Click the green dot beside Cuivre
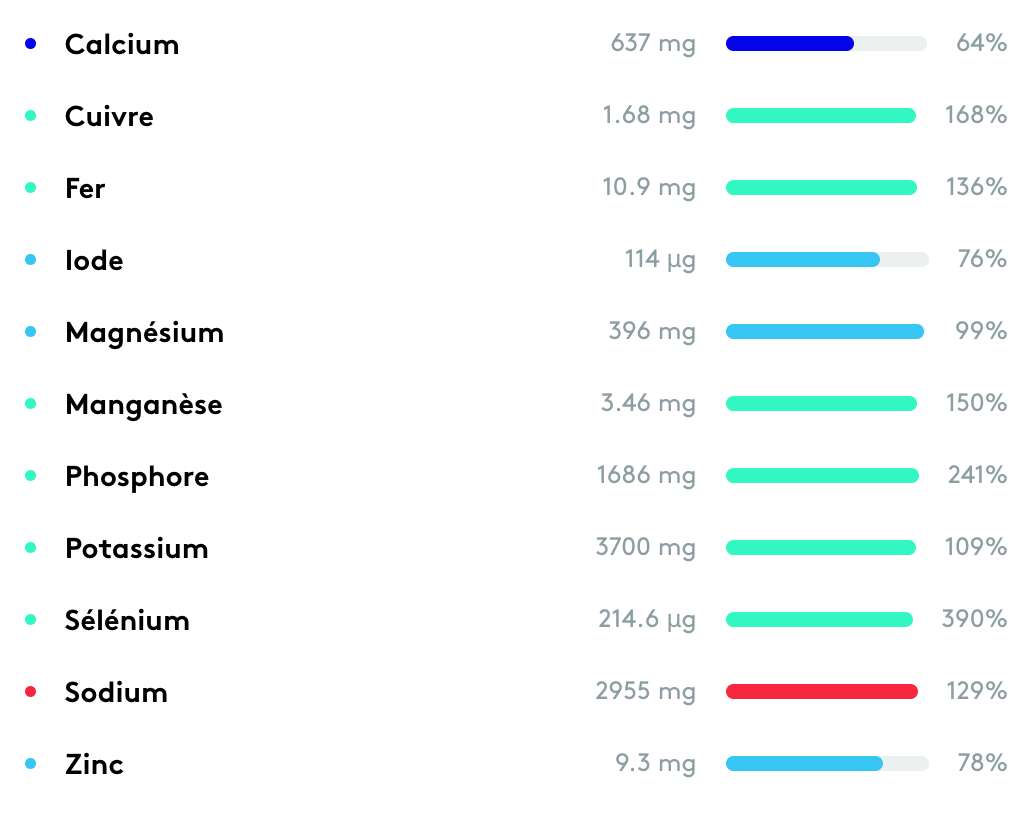 click(30, 116)
